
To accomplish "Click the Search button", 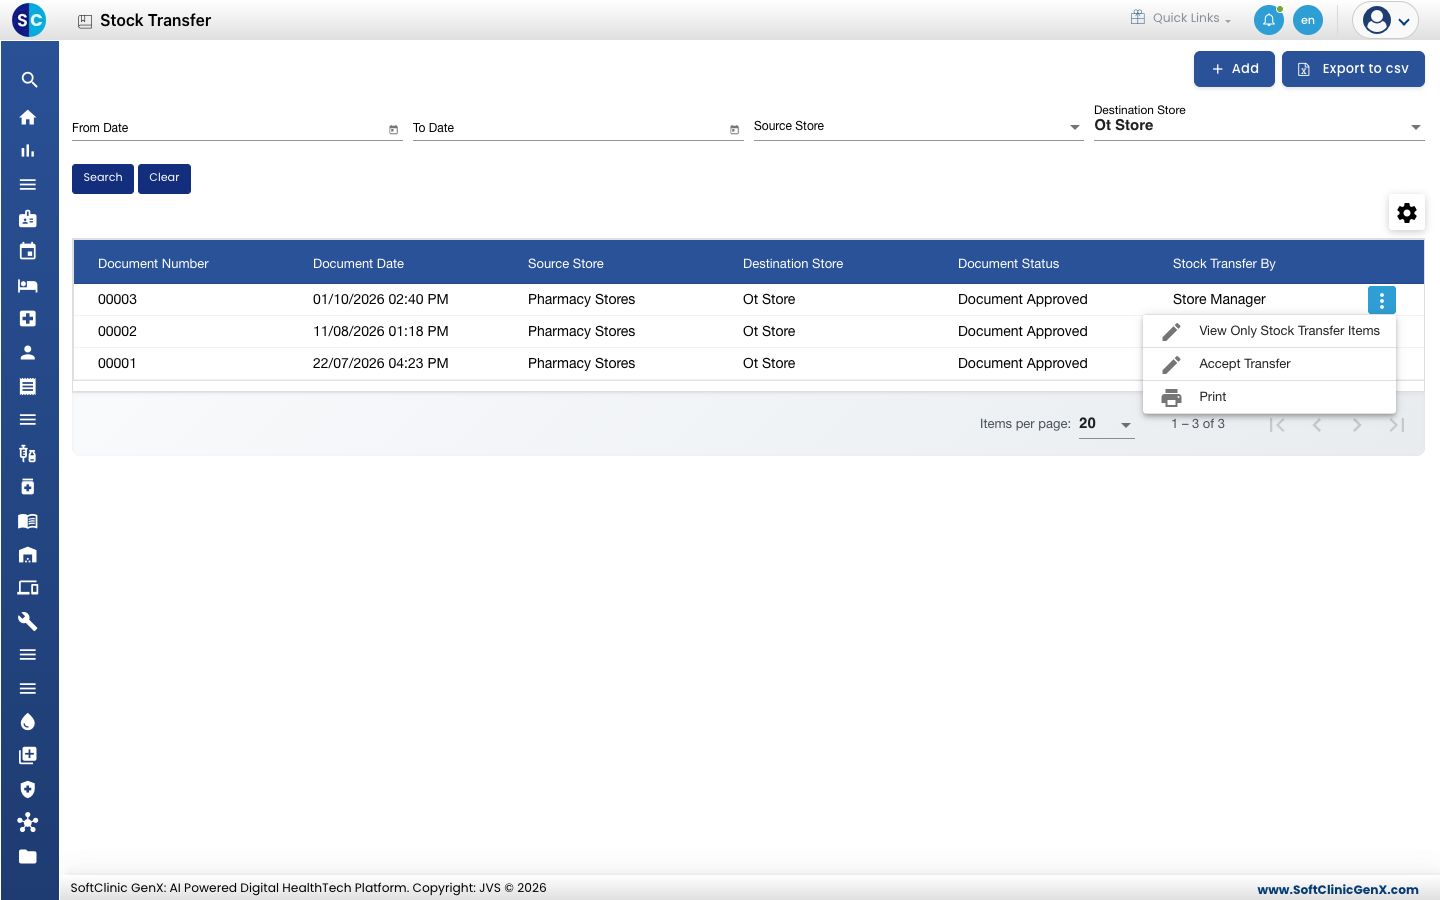I will tap(103, 178).
